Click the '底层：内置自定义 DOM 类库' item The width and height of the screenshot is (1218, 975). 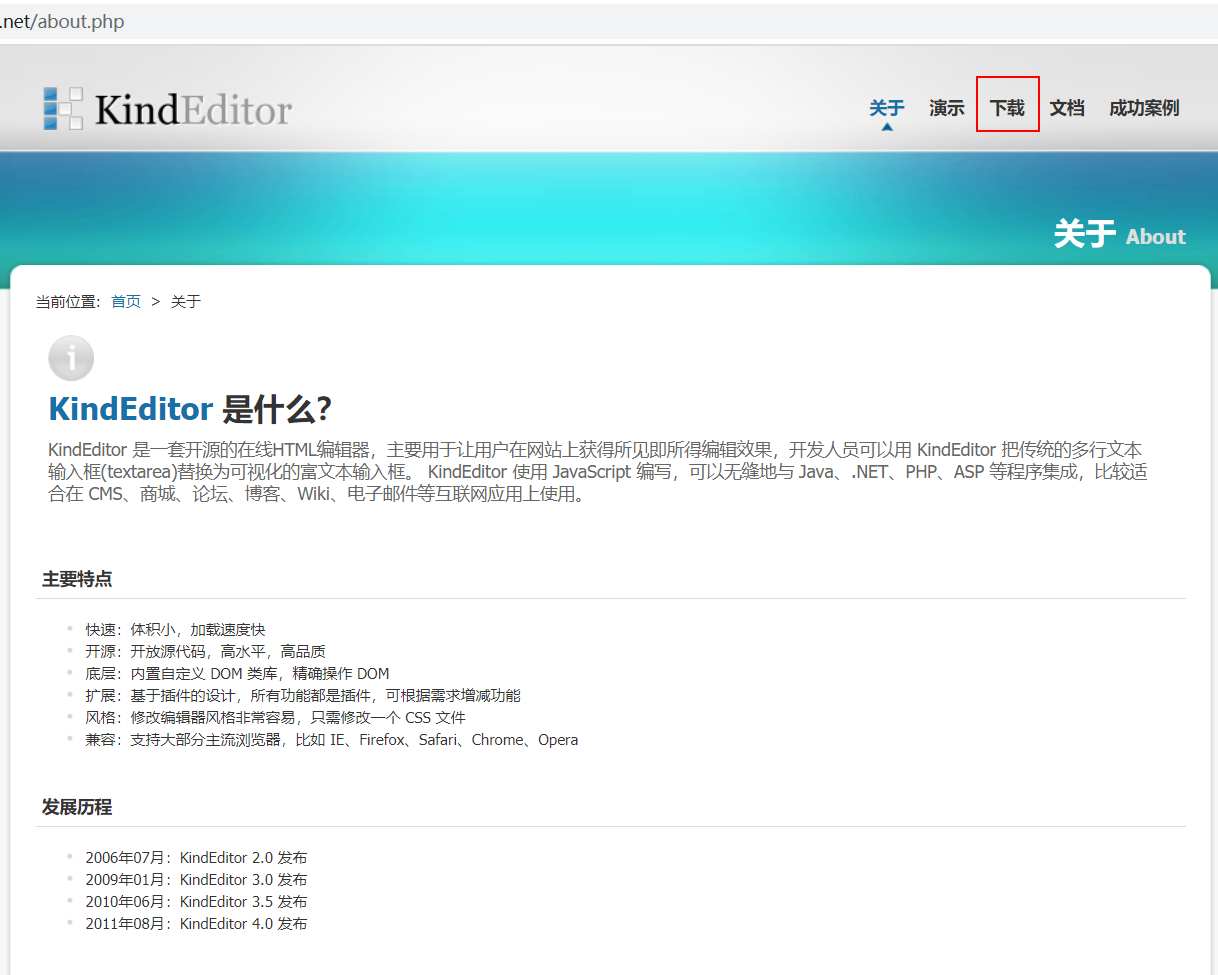(x=237, y=674)
